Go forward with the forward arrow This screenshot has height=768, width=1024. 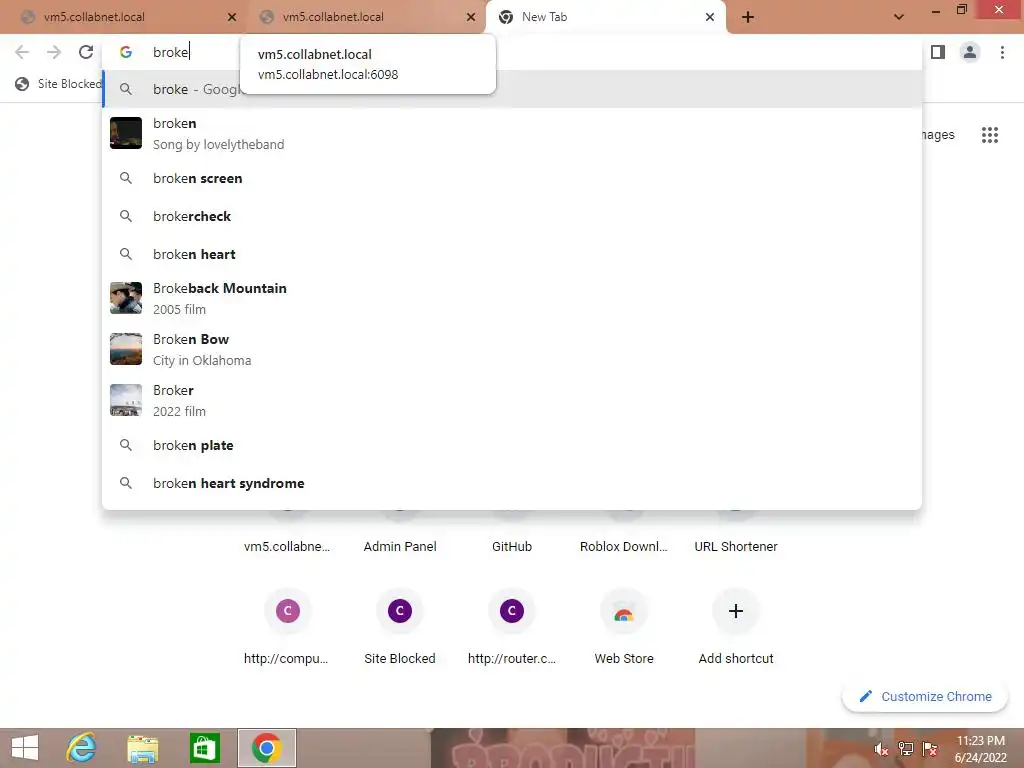point(54,52)
